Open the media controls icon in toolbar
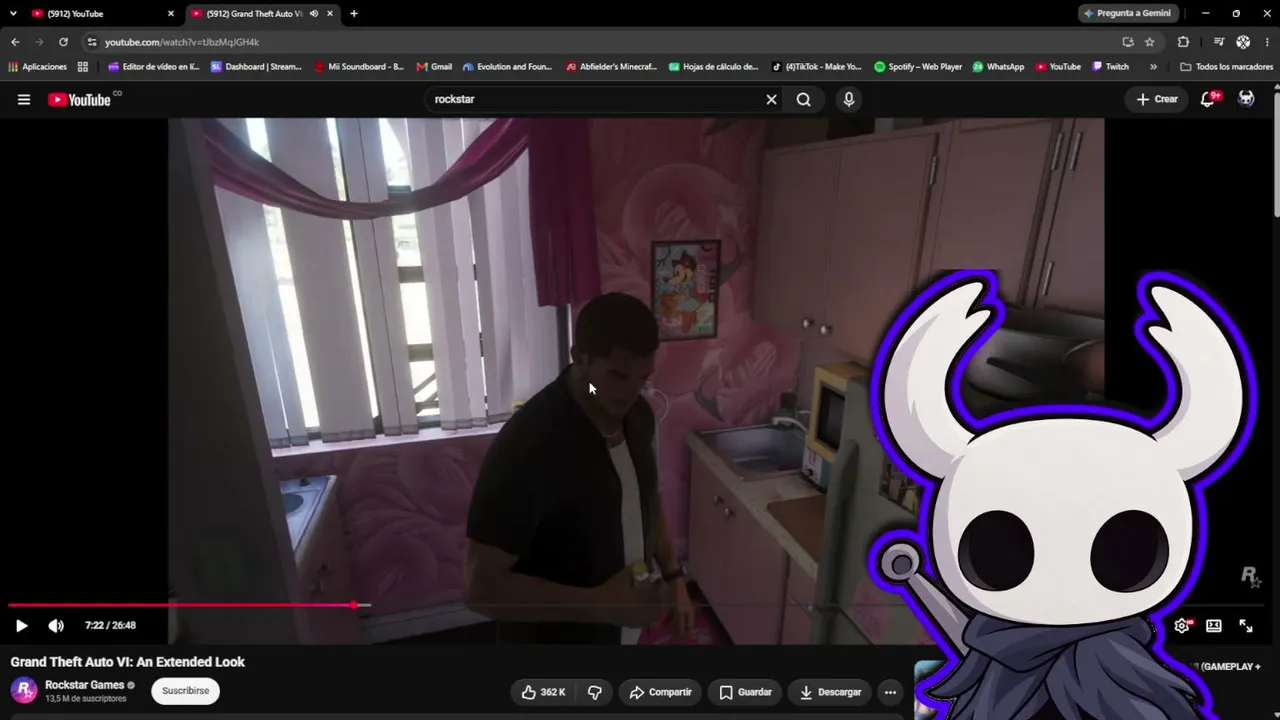Image resolution: width=1280 pixels, height=720 pixels. pos(1218,42)
